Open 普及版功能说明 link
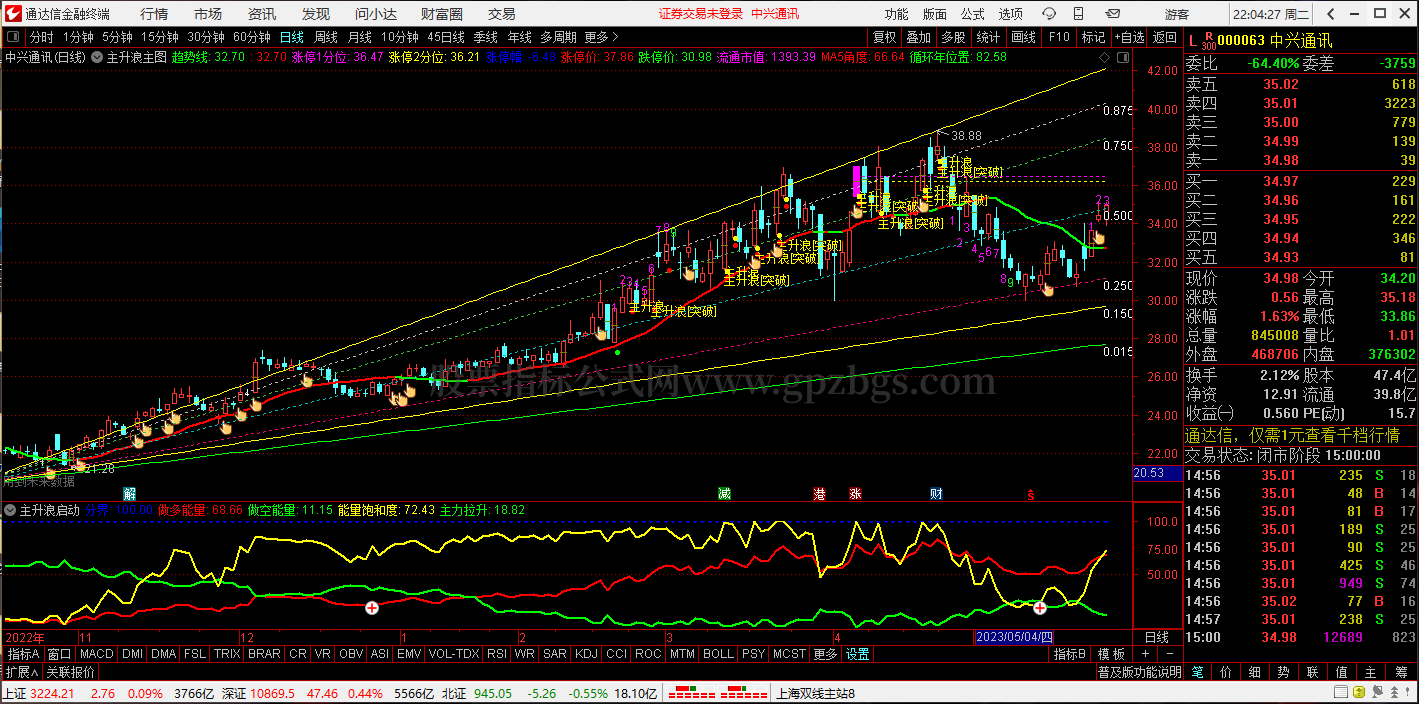This screenshot has width=1419, height=704. click(1139, 672)
